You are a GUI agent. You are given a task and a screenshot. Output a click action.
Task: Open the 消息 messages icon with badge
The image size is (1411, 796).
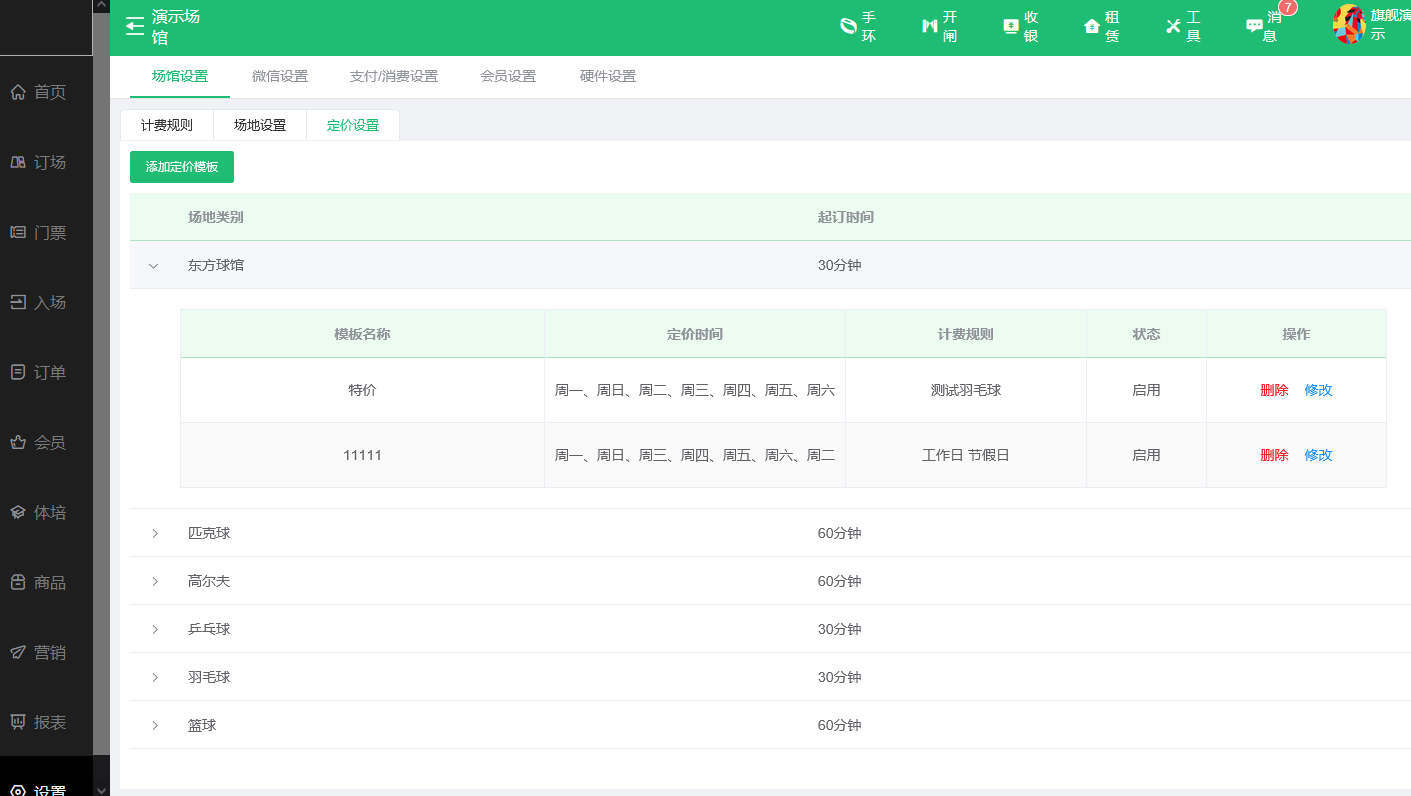(x=1254, y=27)
